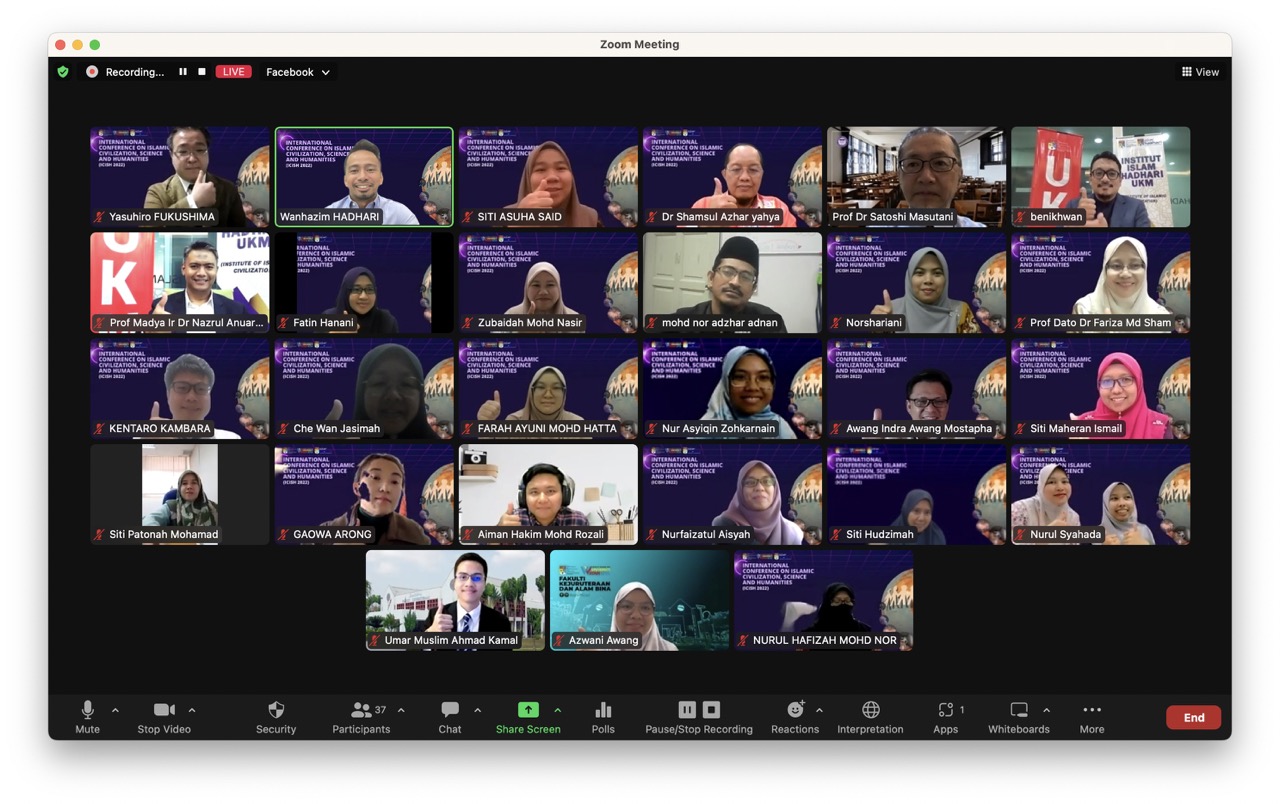1280x804 pixels.
Task: Select Wanhazim HADHARI's video tile
Action: pos(364,176)
